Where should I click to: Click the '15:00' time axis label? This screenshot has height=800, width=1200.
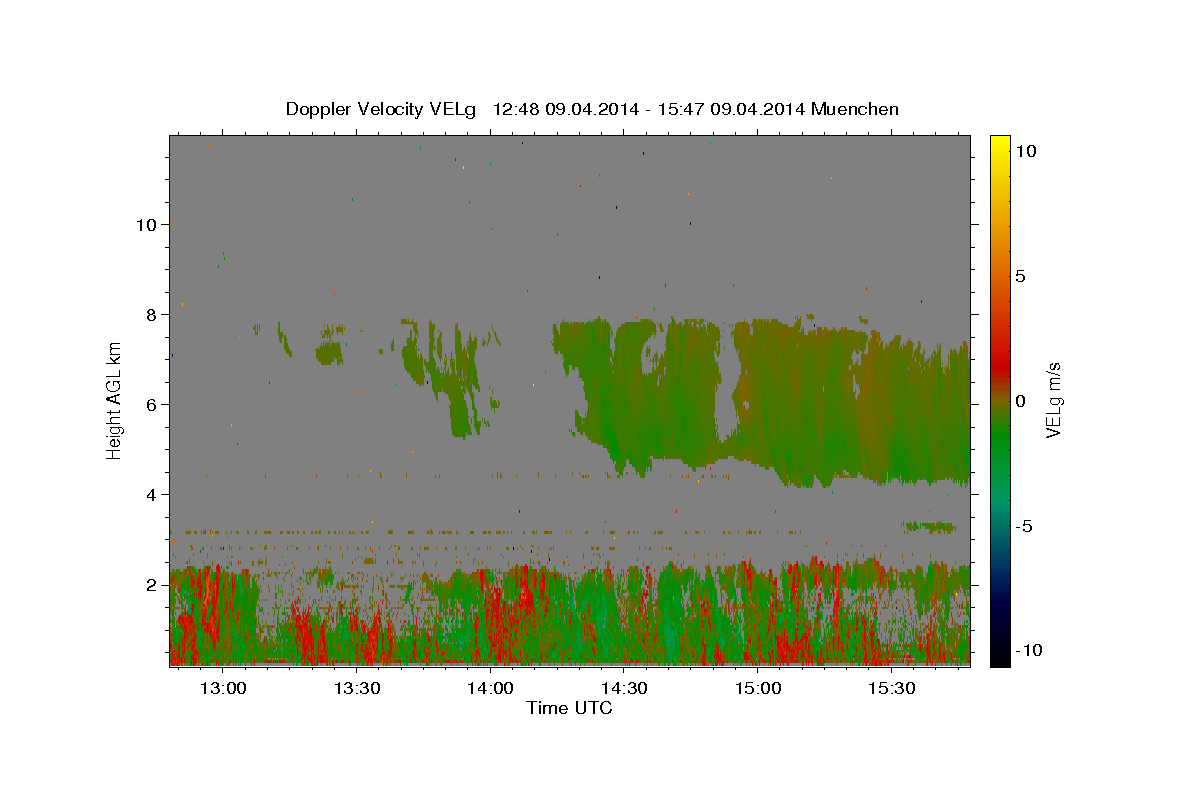pyautogui.click(x=758, y=689)
